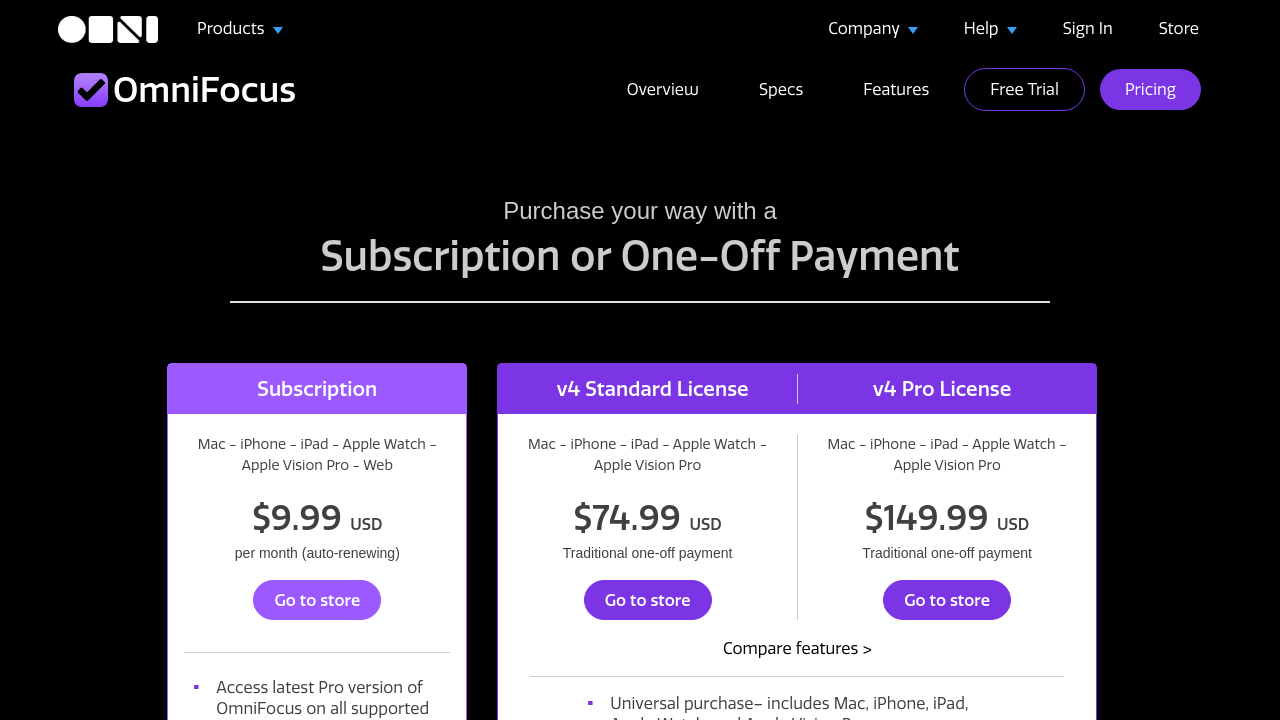The image size is (1280, 720).
Task: Open the Features tab
Action: pyautogui.click(x=896, y=90)
